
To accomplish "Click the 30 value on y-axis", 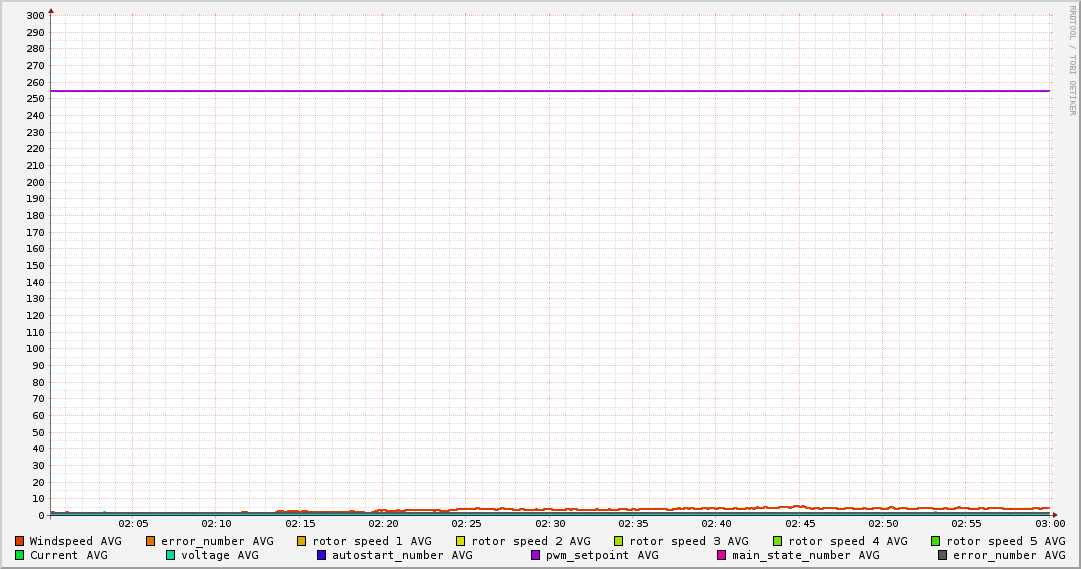I will [39, 466].
